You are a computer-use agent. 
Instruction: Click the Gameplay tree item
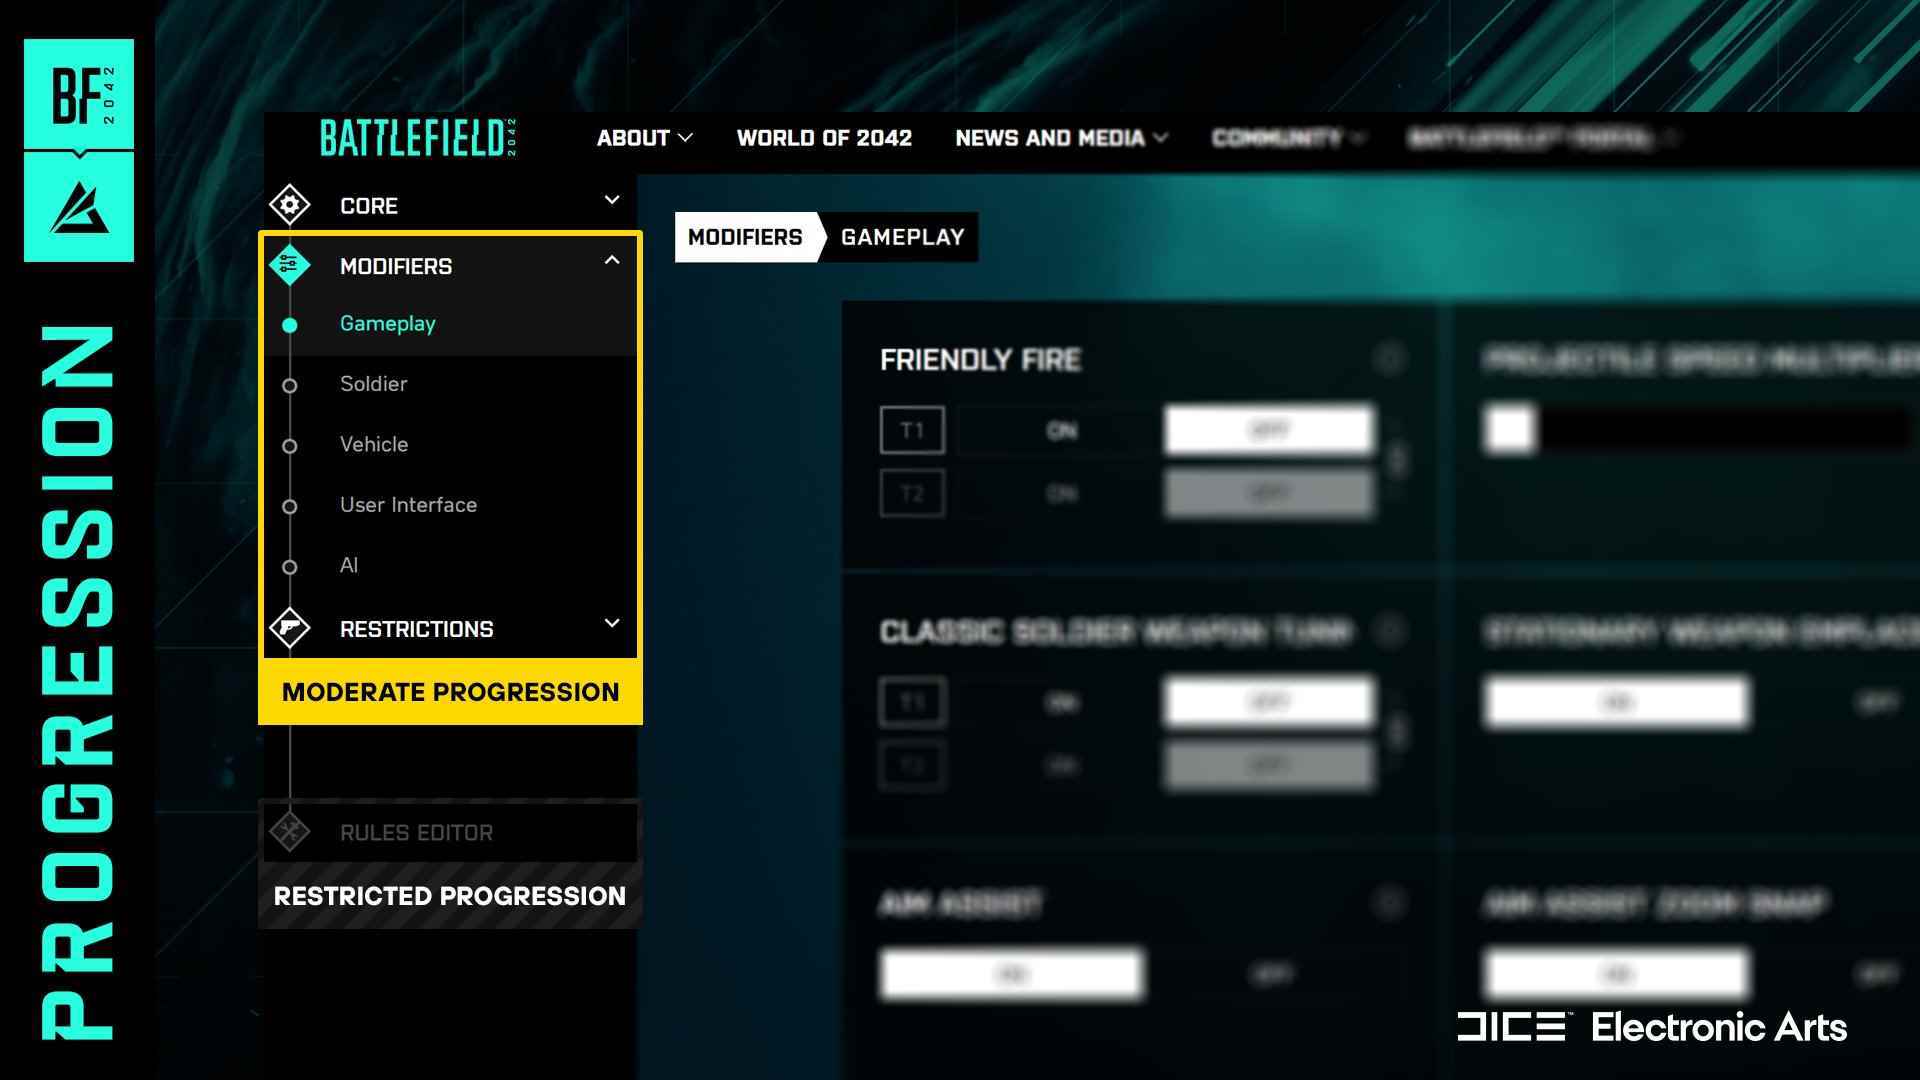[386, 323]
